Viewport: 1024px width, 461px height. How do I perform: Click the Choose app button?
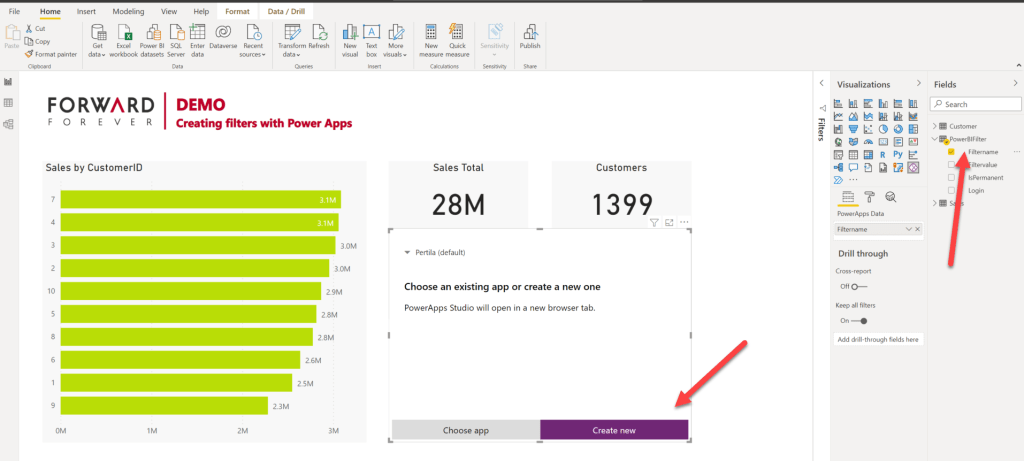(465, 430)
